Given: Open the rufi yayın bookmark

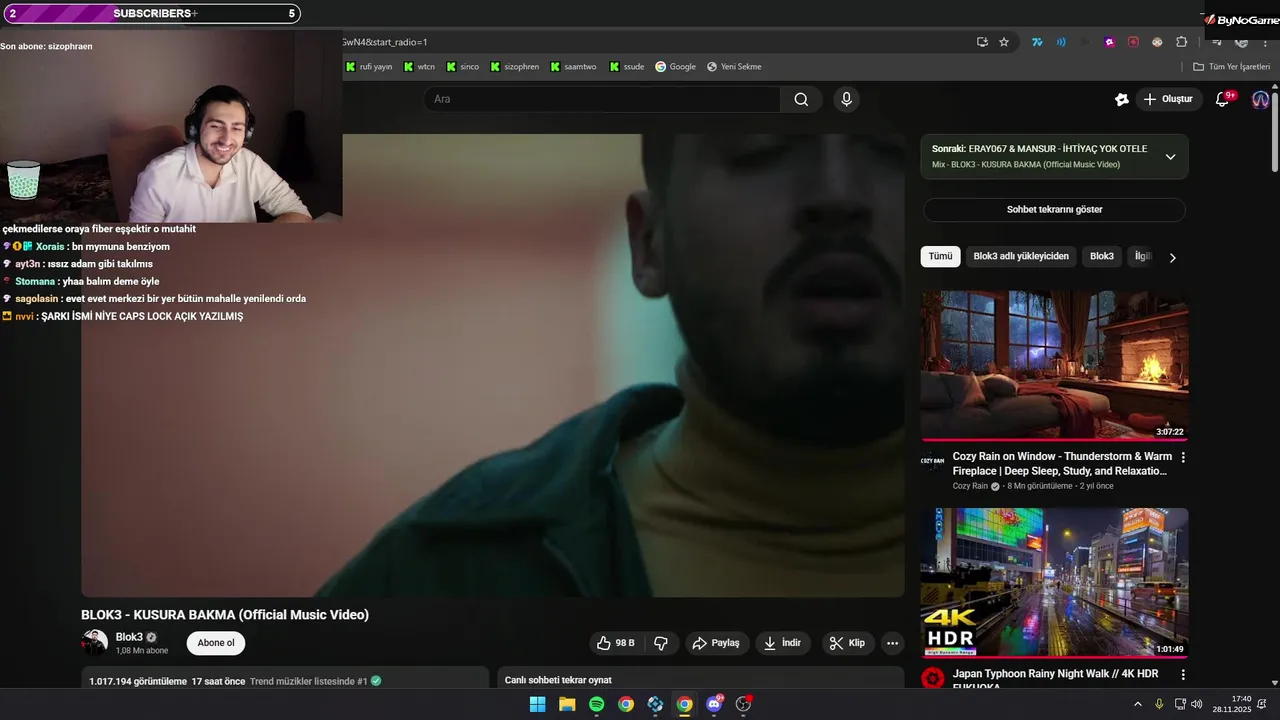Looking at the screenshot, I should (369, 67).
